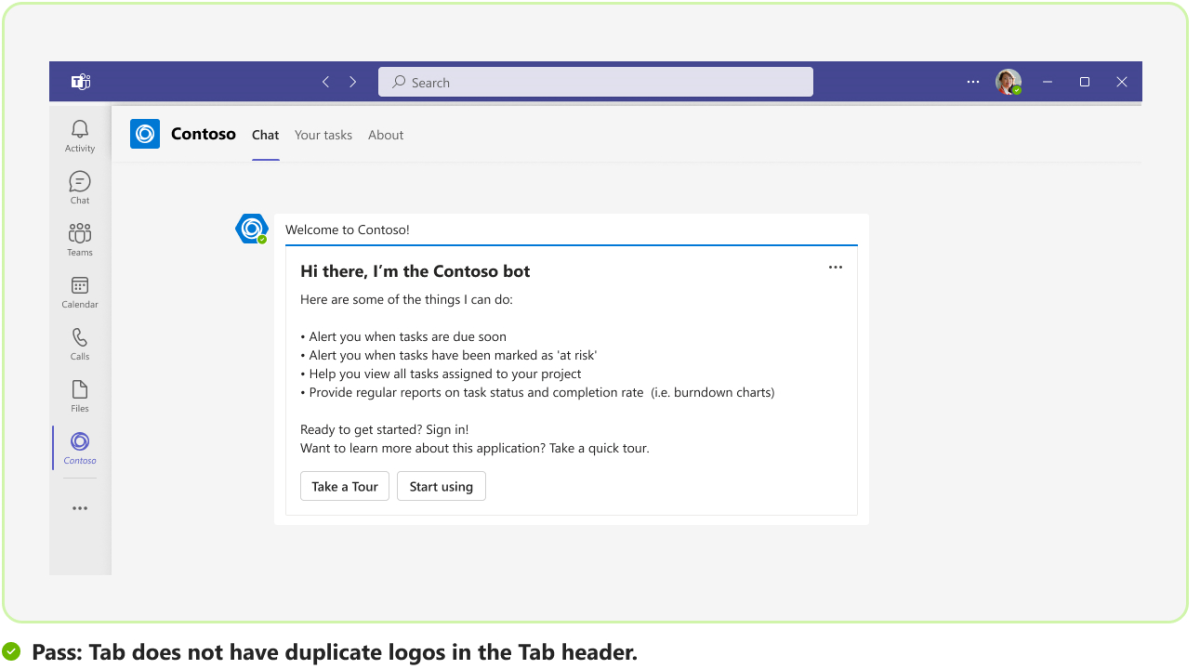
Task: Click 'Take a quick tour' sentence
Action: 599,448
